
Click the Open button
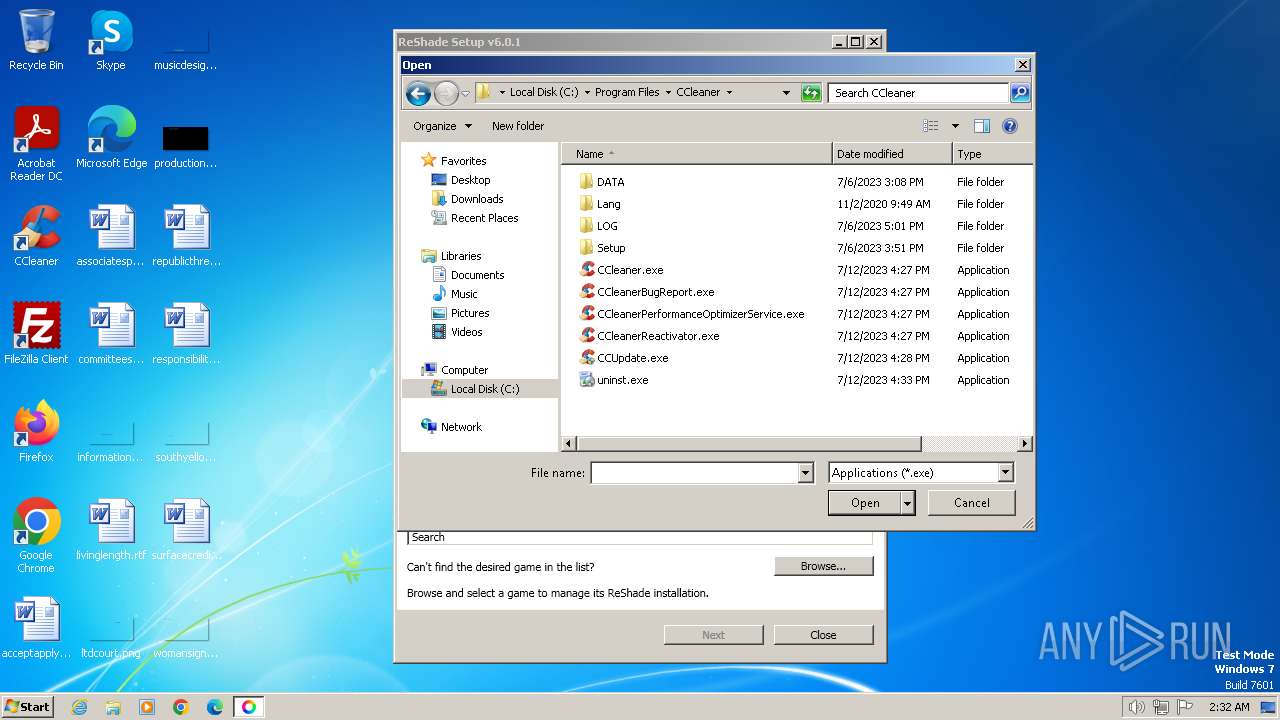[865, 503]
